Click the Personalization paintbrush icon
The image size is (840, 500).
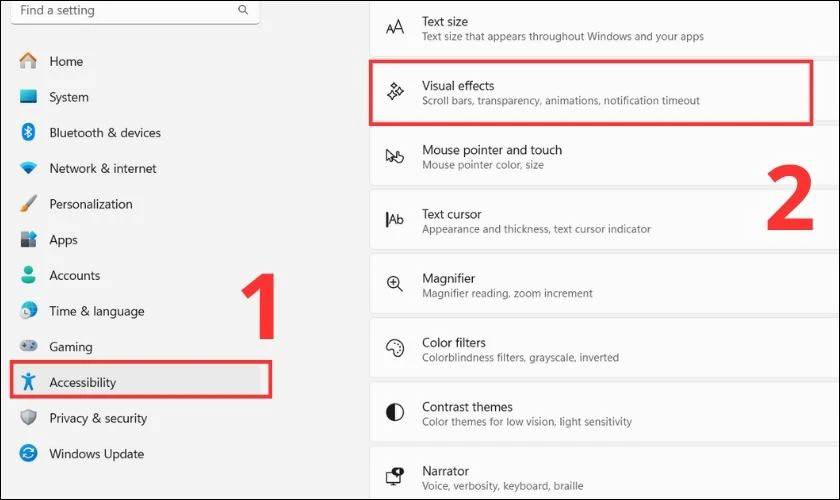tap(28, 204)
